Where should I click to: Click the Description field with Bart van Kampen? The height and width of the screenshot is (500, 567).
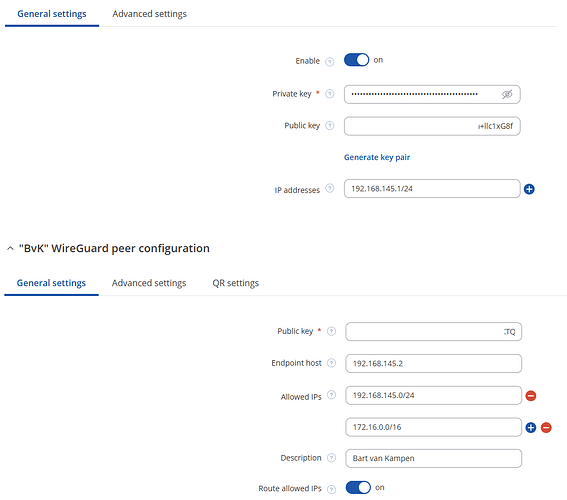433,458
